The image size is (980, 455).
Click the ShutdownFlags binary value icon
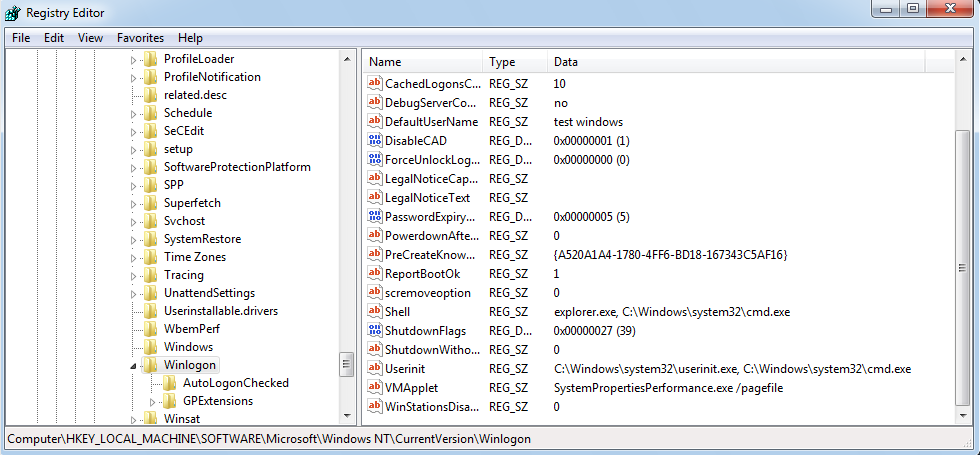pyautogui.click(x=375, y=331)
